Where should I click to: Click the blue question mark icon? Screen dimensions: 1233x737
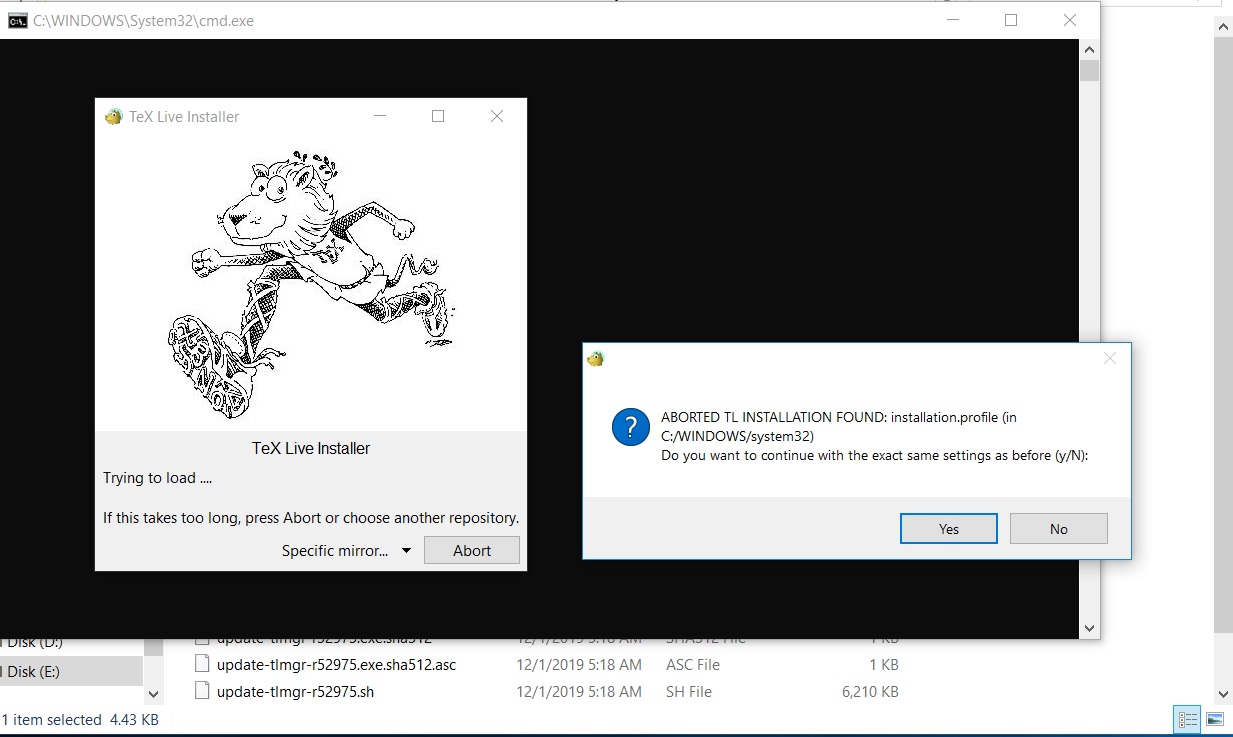pyautogui.click(x=630, y=429)
